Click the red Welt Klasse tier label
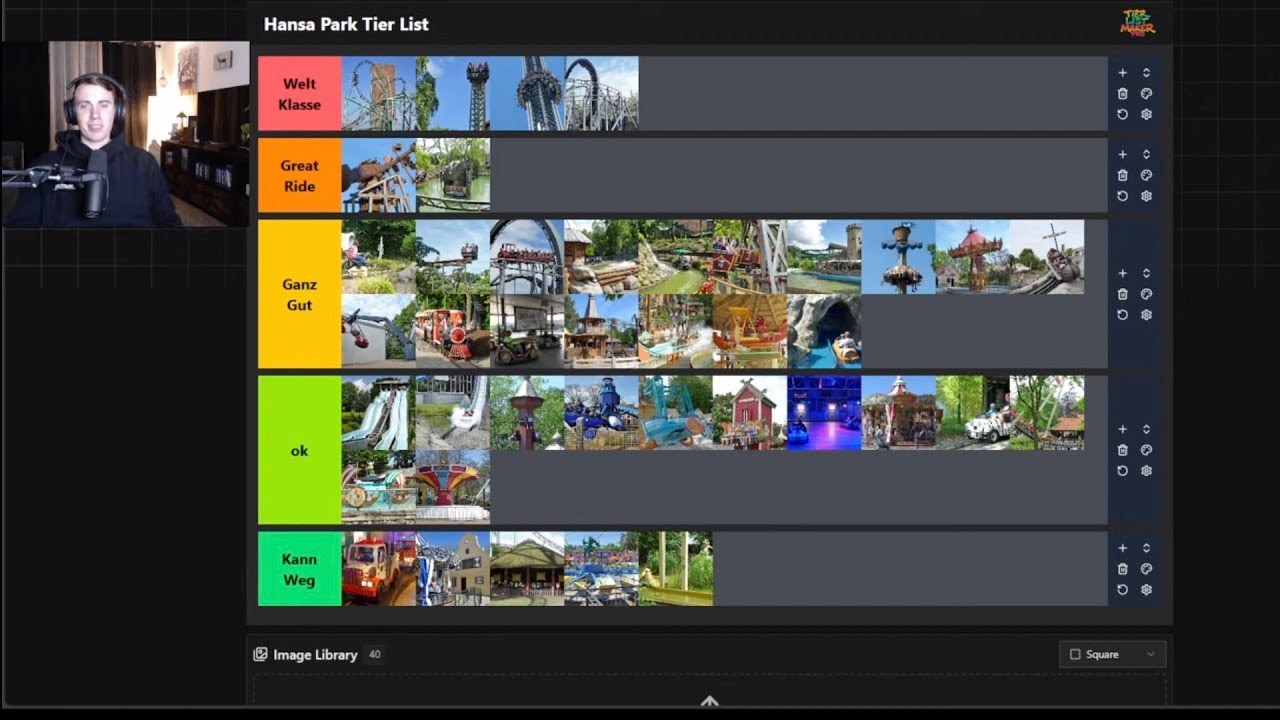Screen dimensions: 1280x720 300,93
